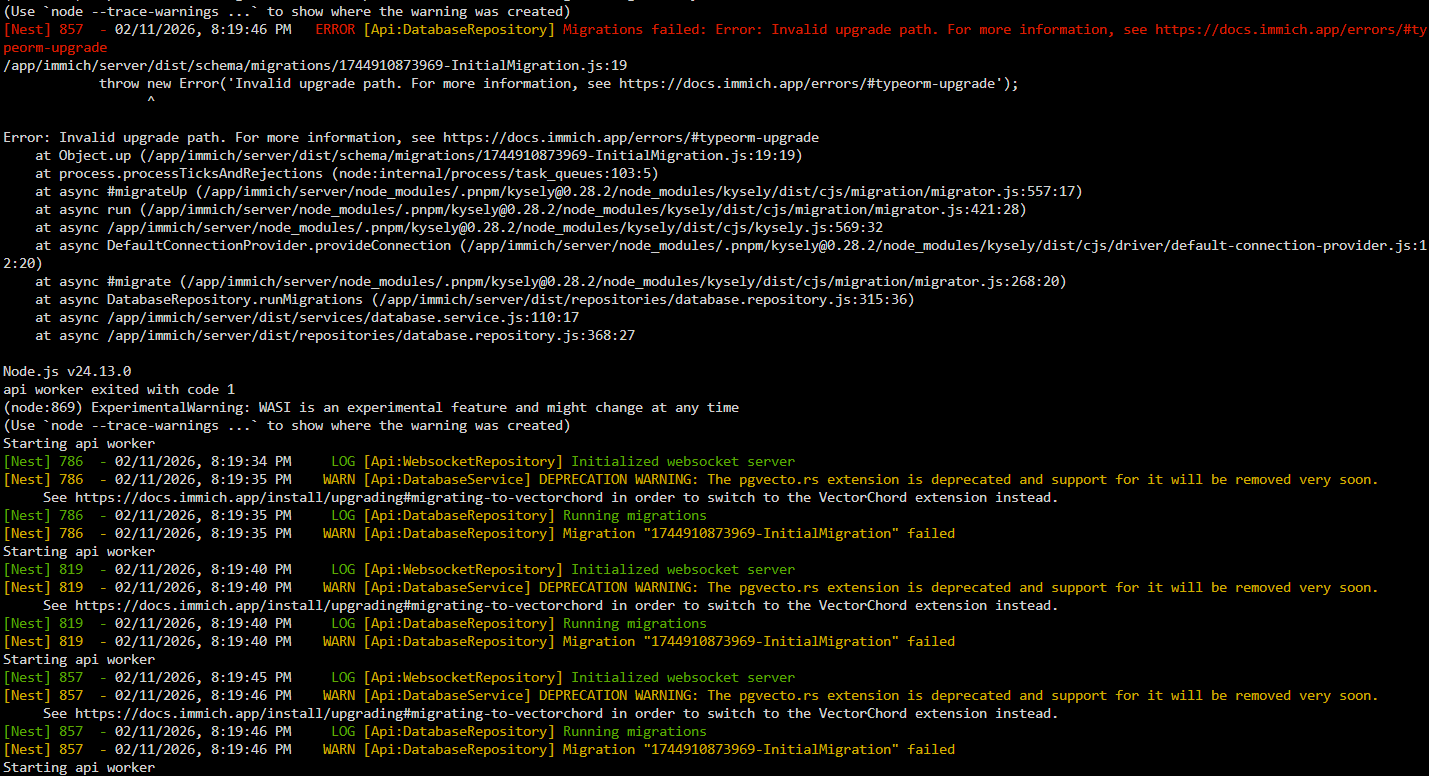Click the InitialMigration failed warning for PID 786
This screenshot has width=1429, height=776.
click(759, 534)
